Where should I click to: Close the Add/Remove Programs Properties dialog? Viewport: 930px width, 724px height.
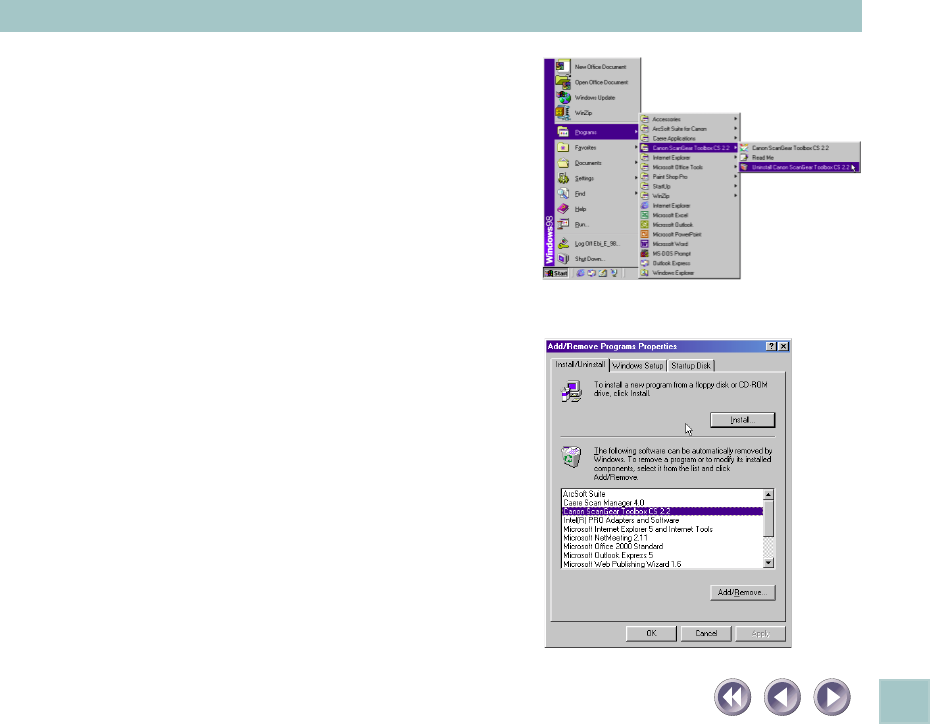coord(784,346)
